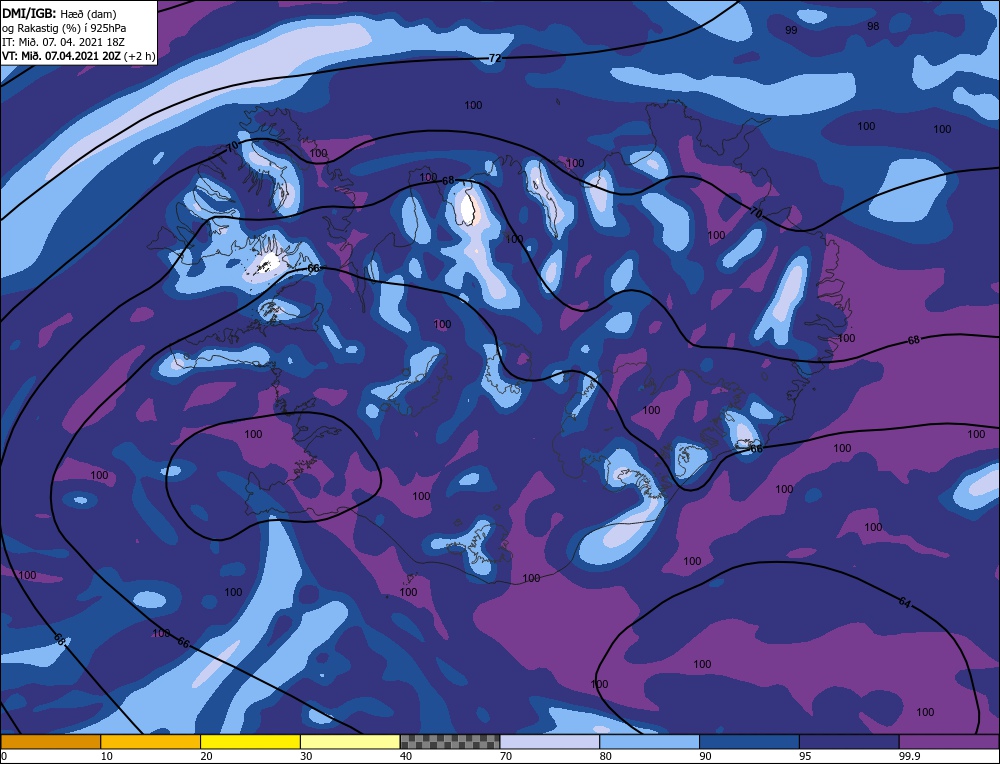This screenshot has width=1000, height=764.
Task: Click the 'VT: Mið. 07.04.2021 20Z' valid time
Action: pyautogui.click(x=61, y=55)
